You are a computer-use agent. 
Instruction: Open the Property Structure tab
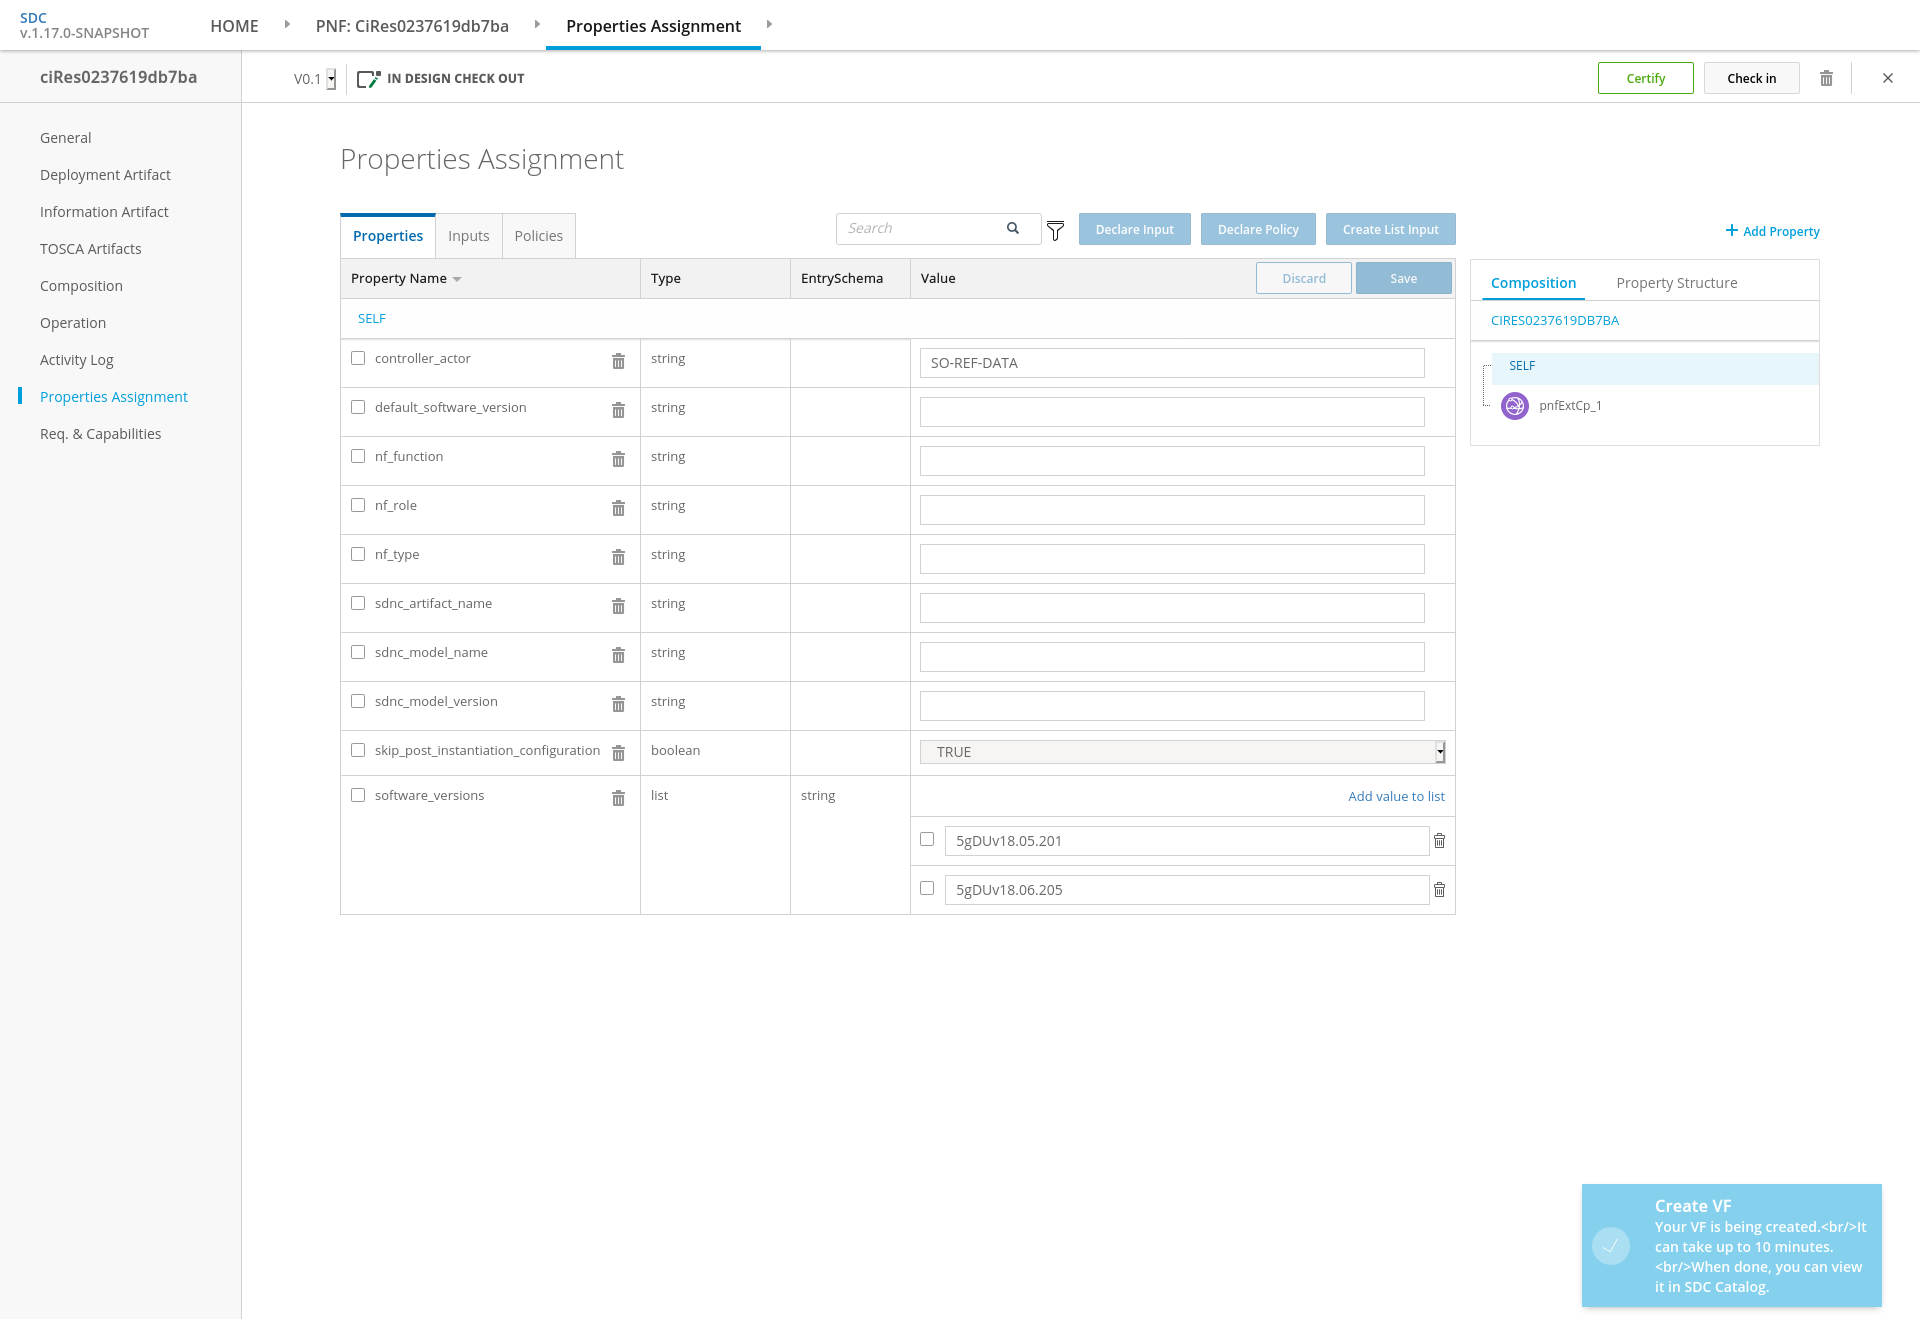point(1677,283)
